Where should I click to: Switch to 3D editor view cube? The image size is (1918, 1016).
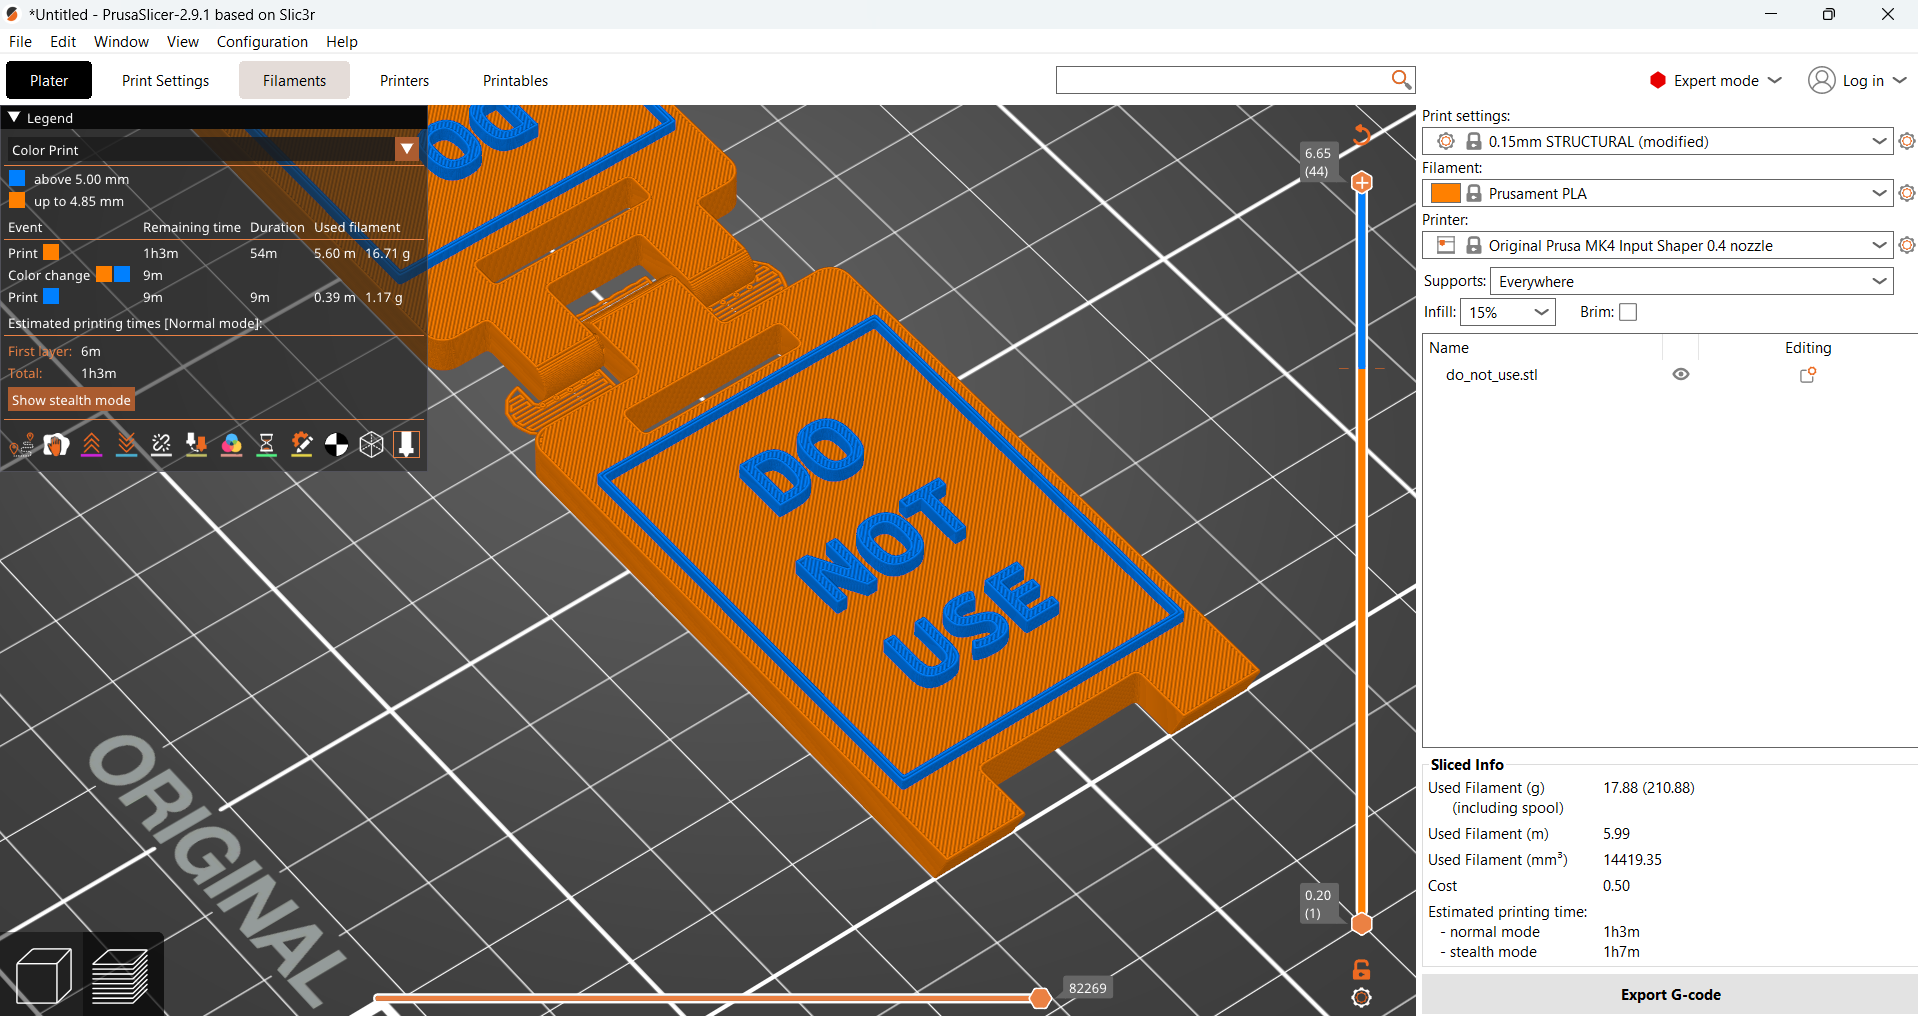tap(44, 975)
